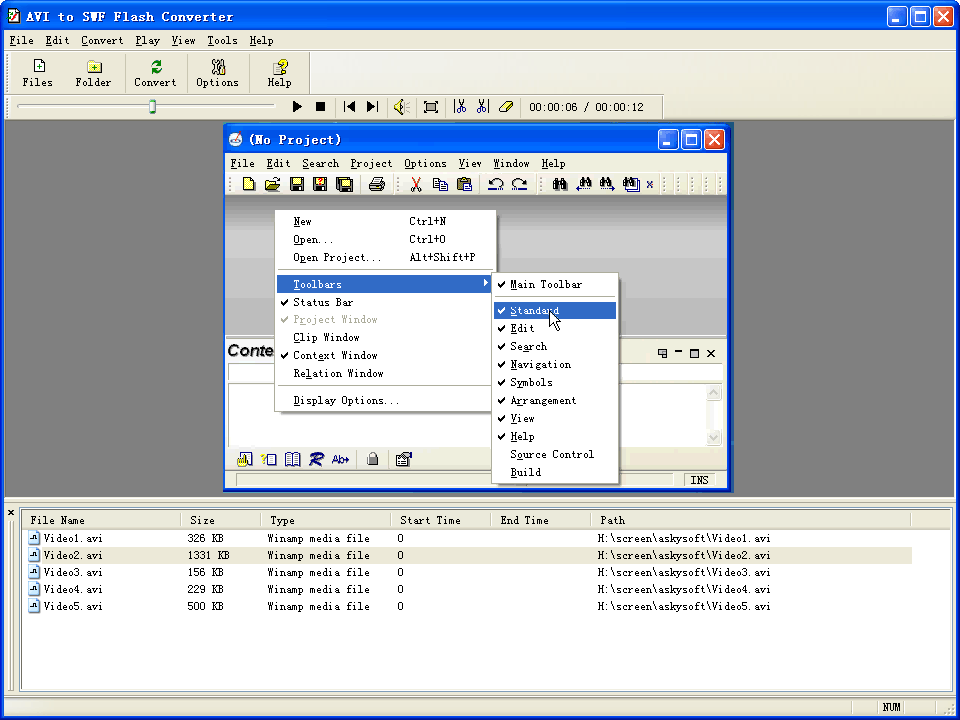Choose Open Project... from the menu
Viewport: 960px width, 720px height.
[x=384, y=258]
